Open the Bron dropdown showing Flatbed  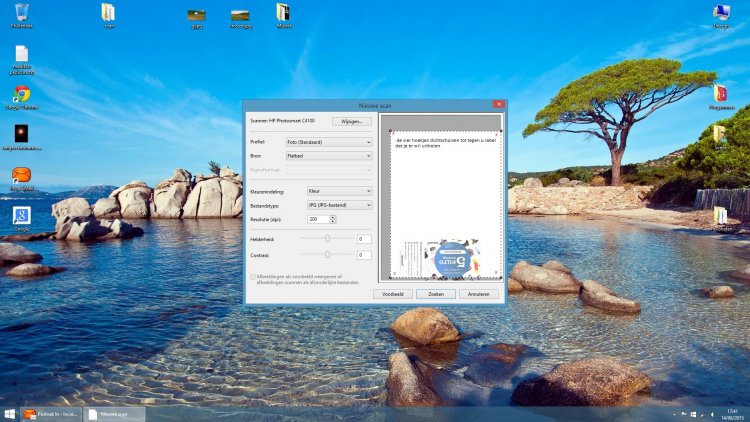[329, 157]
